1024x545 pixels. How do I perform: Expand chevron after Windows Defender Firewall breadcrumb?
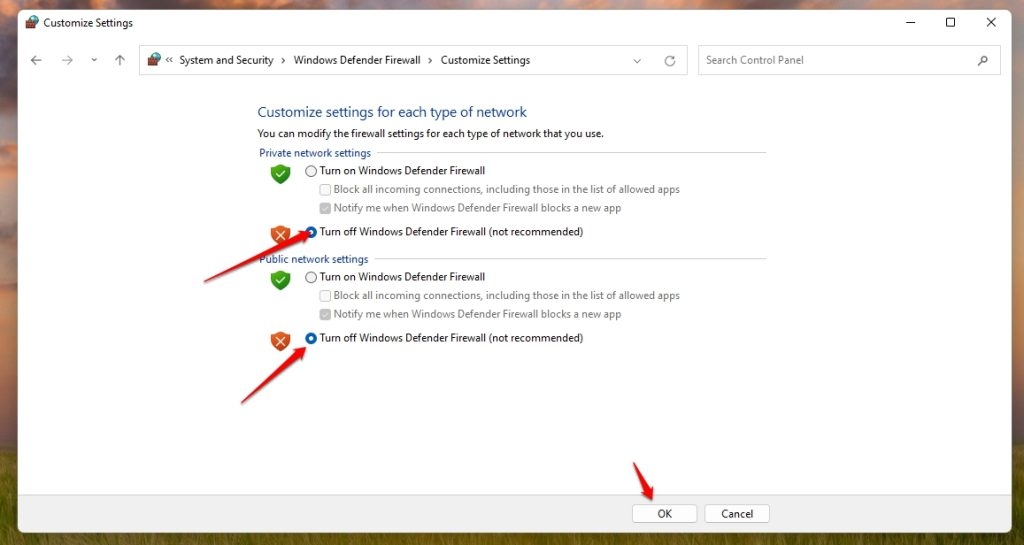pyautogui.click(x=430, y=60)
